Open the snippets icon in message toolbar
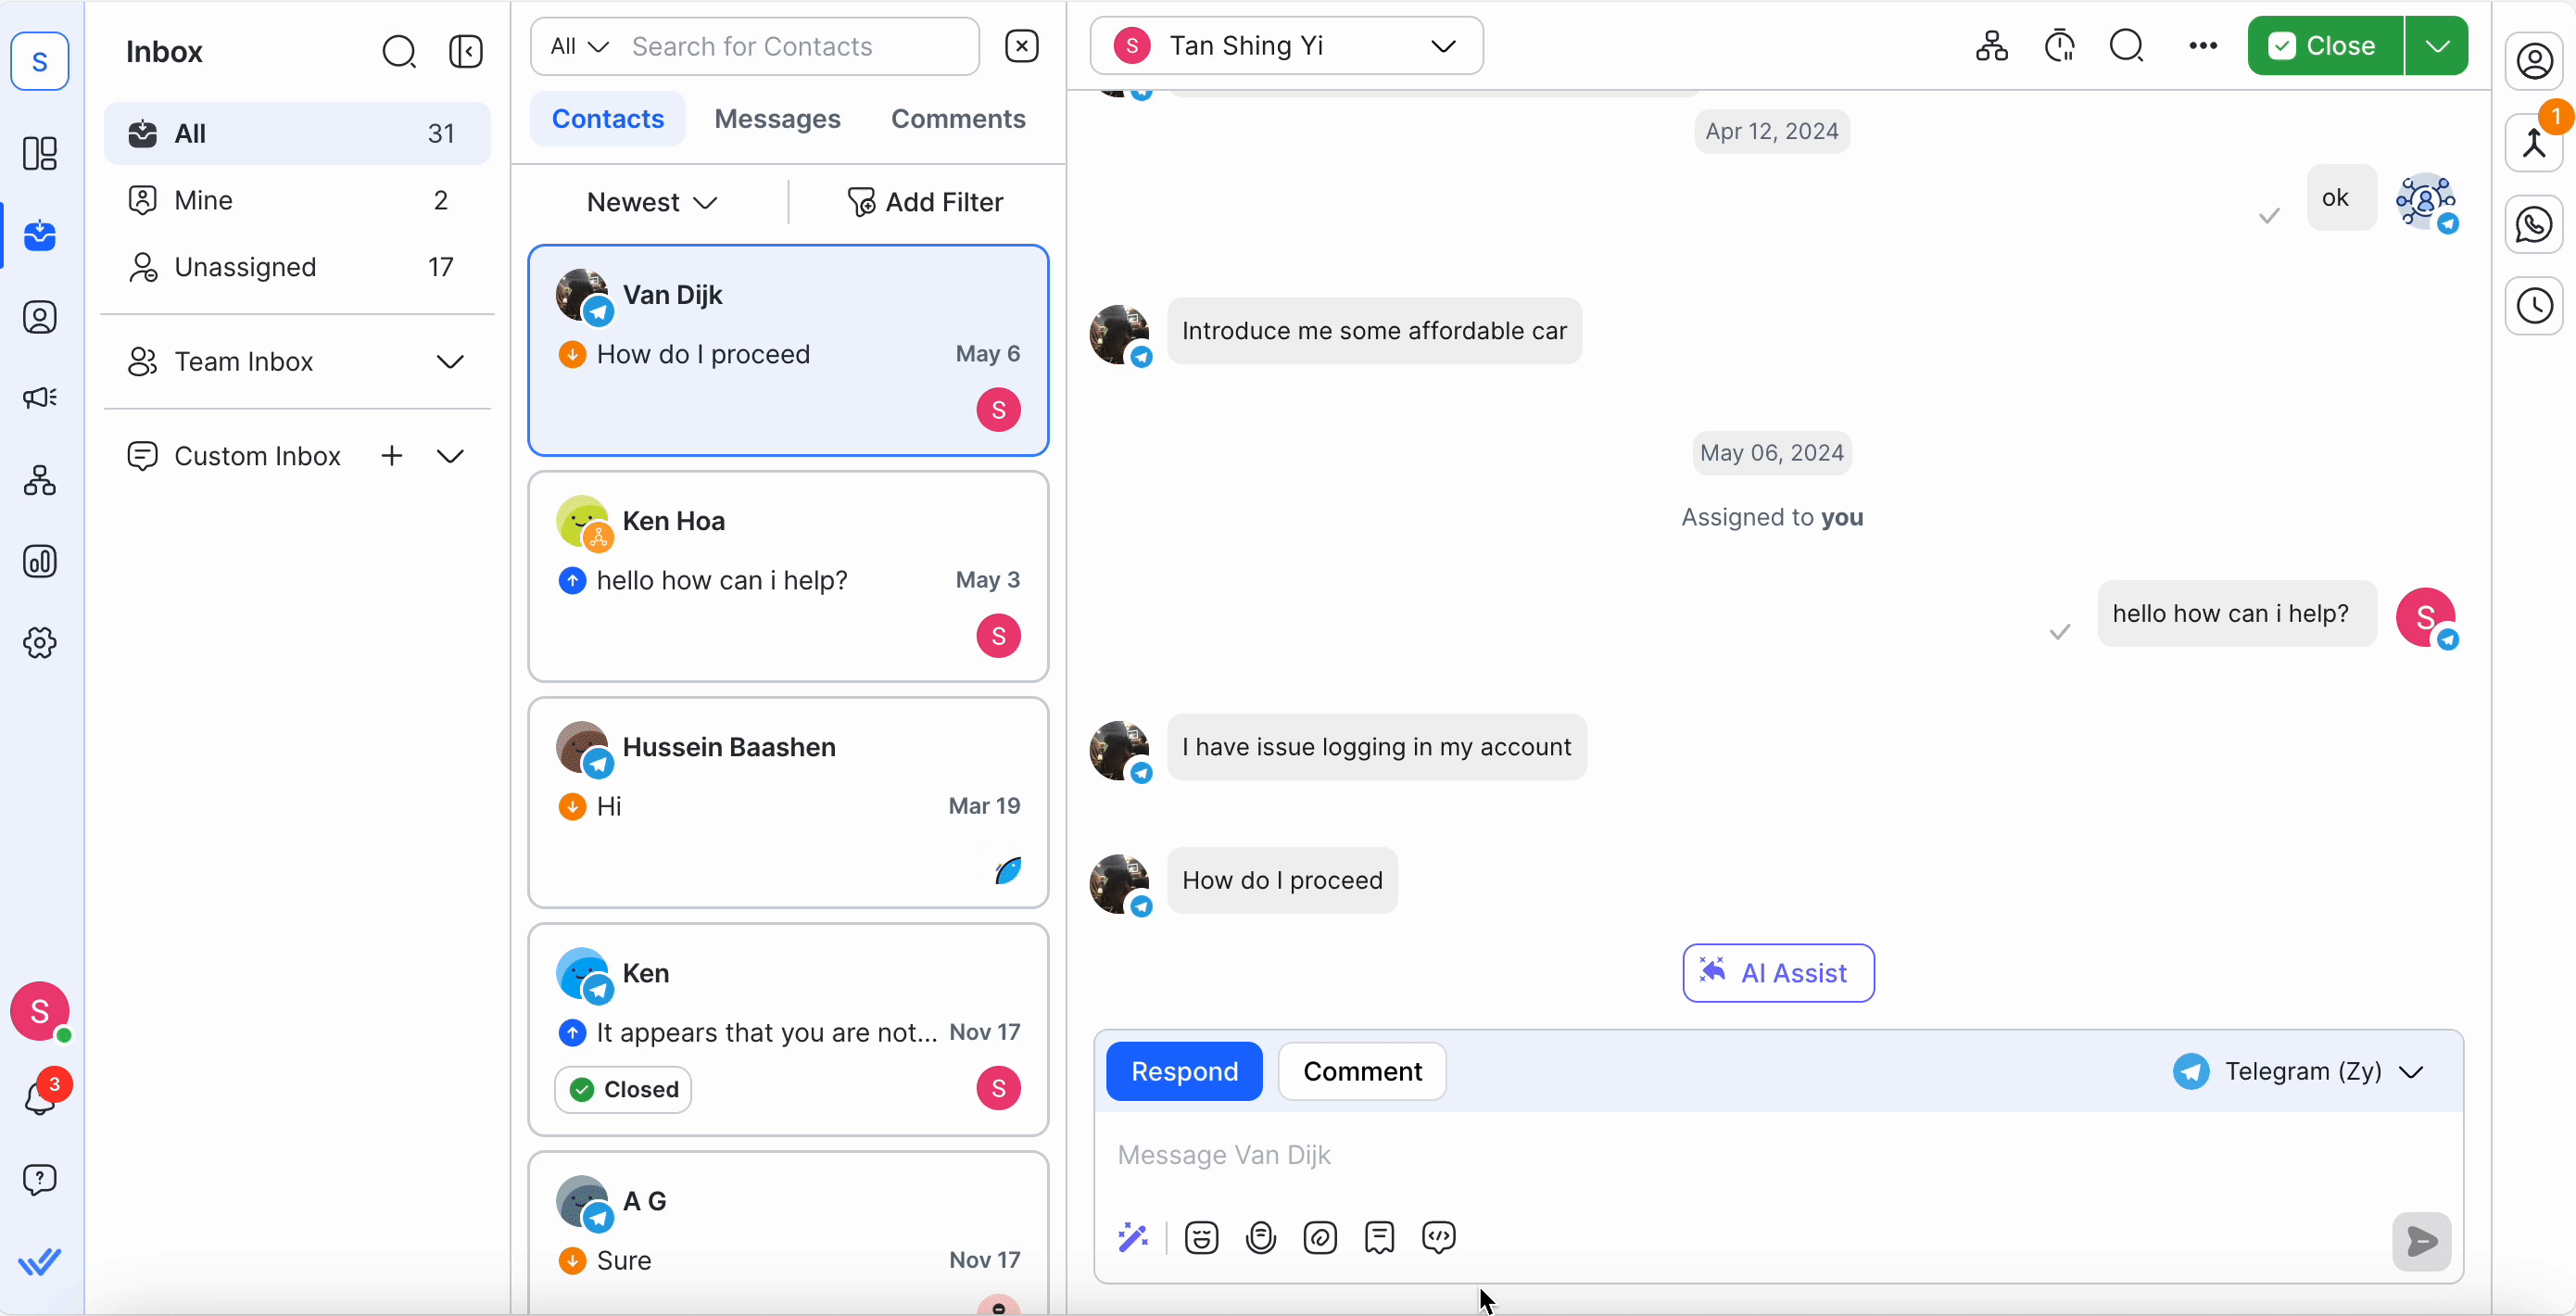This screenshot has height=1316, width=2576. click(x=1379, y=1238)
